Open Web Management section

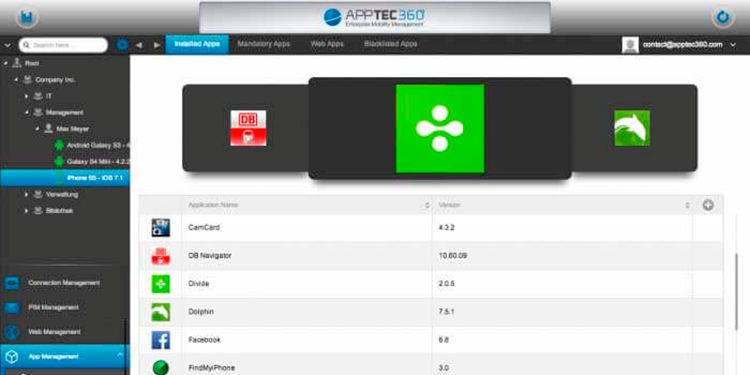pos(54,332)
